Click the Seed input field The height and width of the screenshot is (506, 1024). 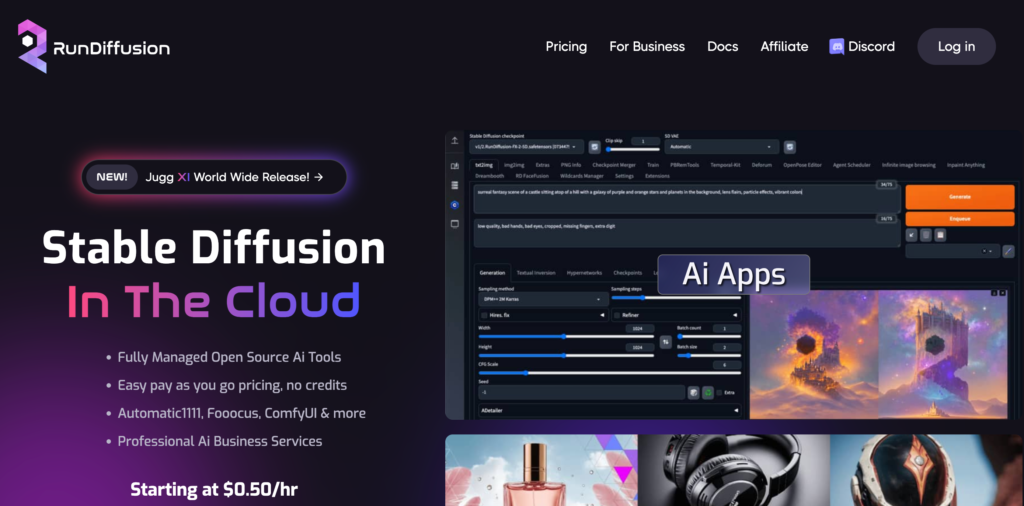pos(581,392)
